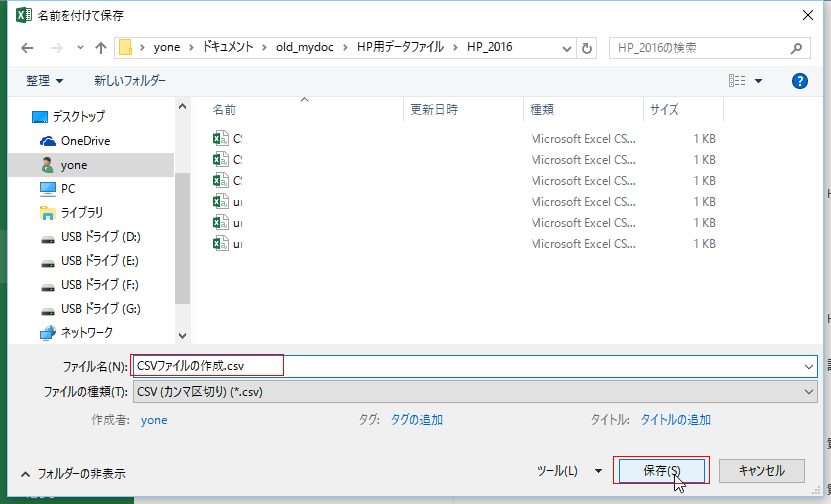Viewport: 831px width, 504px height.
Task: Open the view options dropdown arrow
Action: click(x=758, y=81)
